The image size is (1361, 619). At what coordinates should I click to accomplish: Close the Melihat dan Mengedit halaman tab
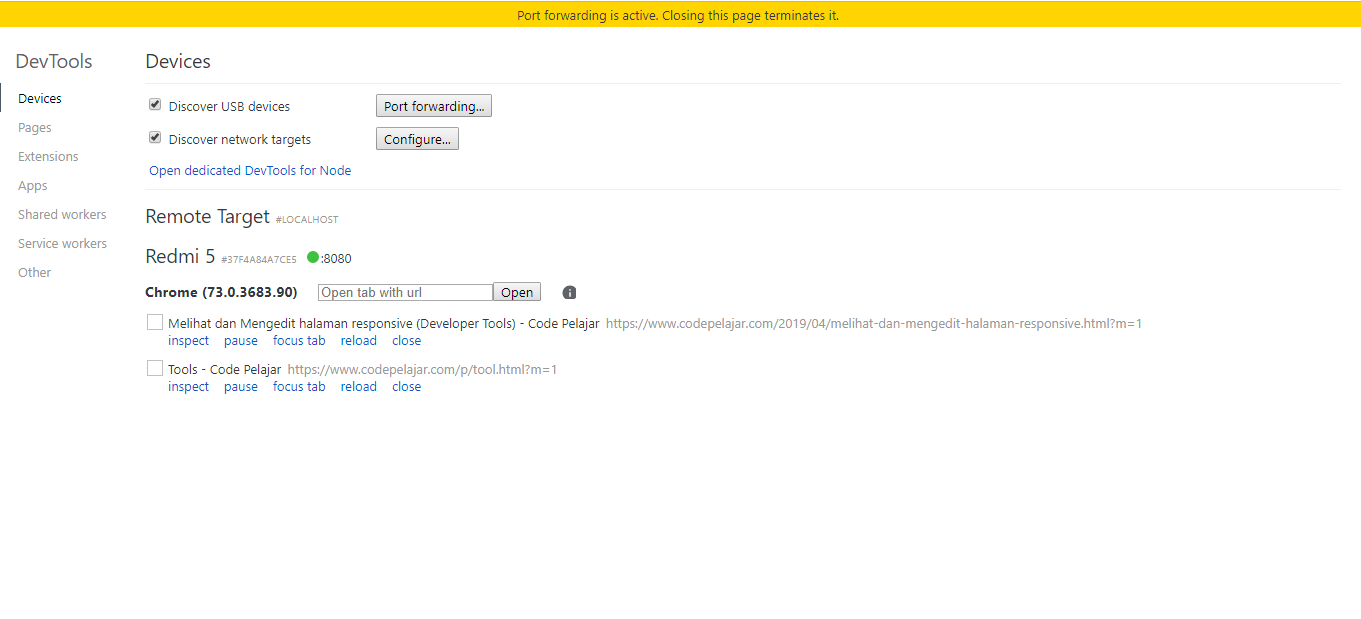(407, 340)
